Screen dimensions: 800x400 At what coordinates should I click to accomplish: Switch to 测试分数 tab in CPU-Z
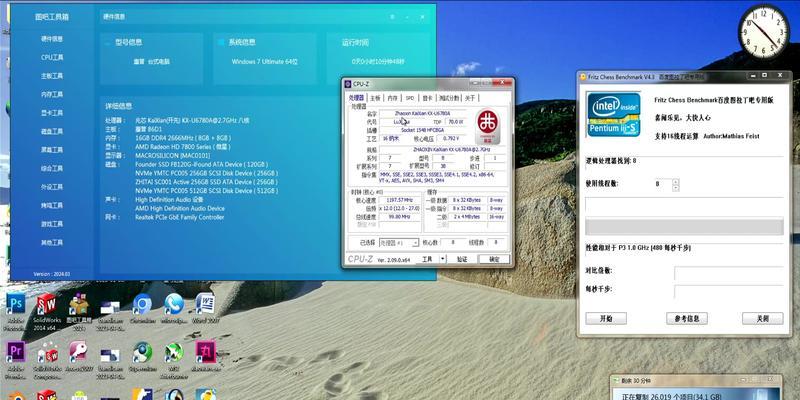[449, 98]
